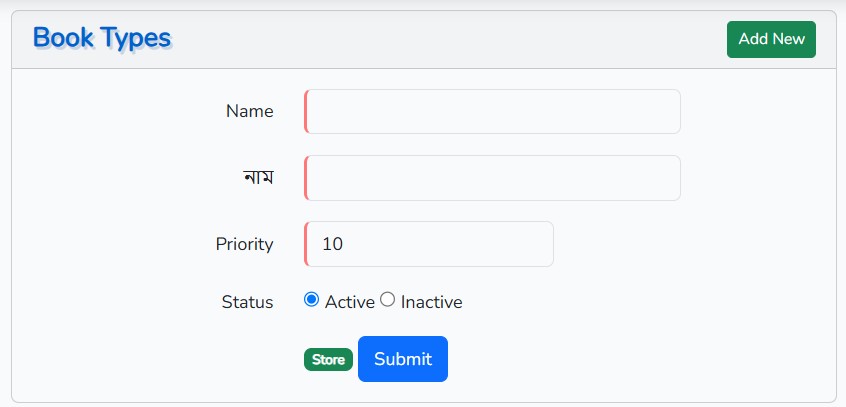The width and height of the screenshot is (846, 407).
Task: Click the red left edge of নাম field
Action: 305,178
